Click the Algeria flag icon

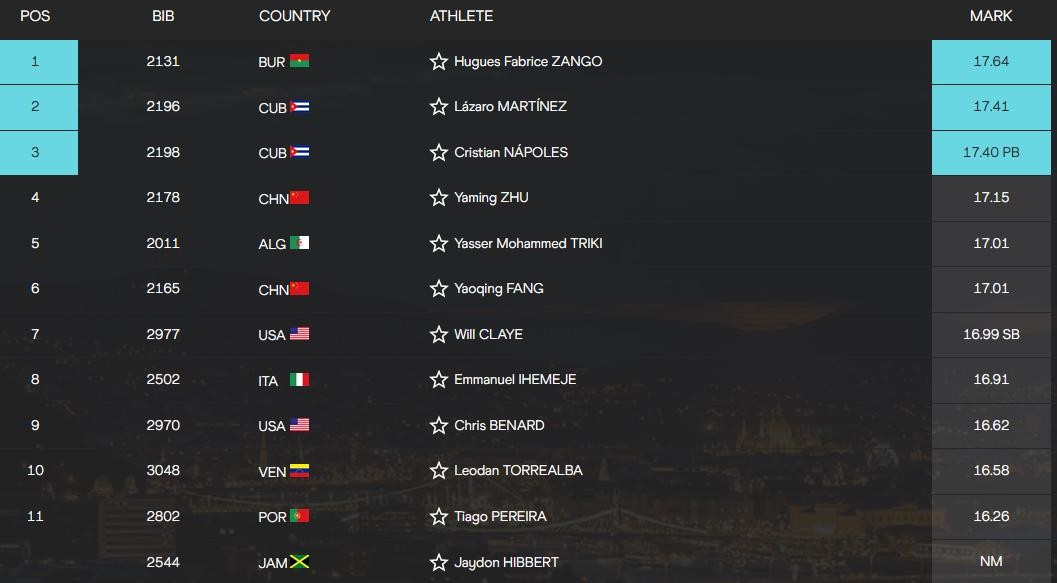(x=299, y=243)
